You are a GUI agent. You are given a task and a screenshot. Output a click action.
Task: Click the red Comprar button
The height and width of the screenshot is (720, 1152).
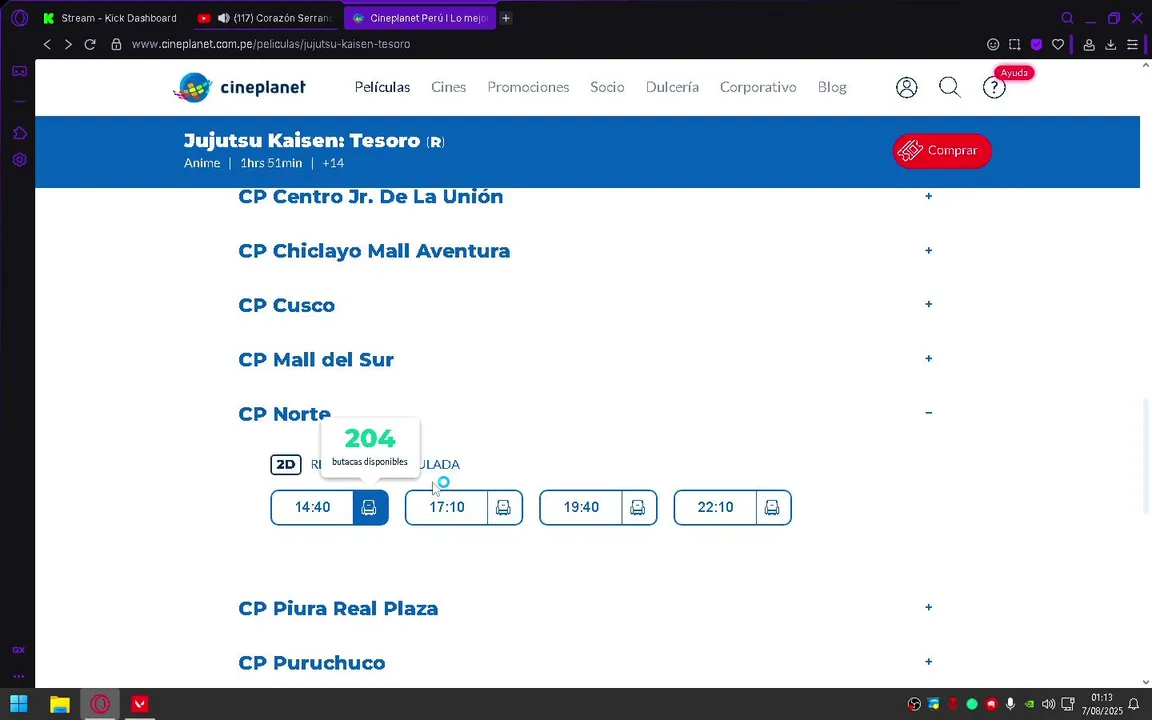[x=942, y=151]
